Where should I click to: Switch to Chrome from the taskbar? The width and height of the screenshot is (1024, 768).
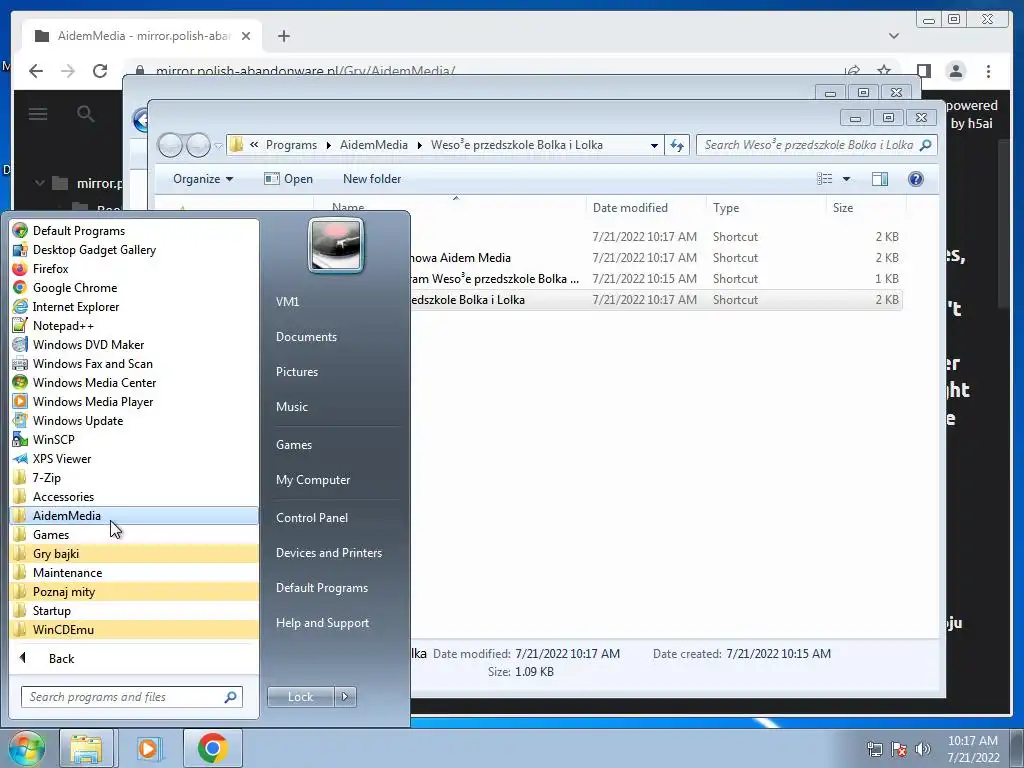pyautogui.click(x=212, y=748)
